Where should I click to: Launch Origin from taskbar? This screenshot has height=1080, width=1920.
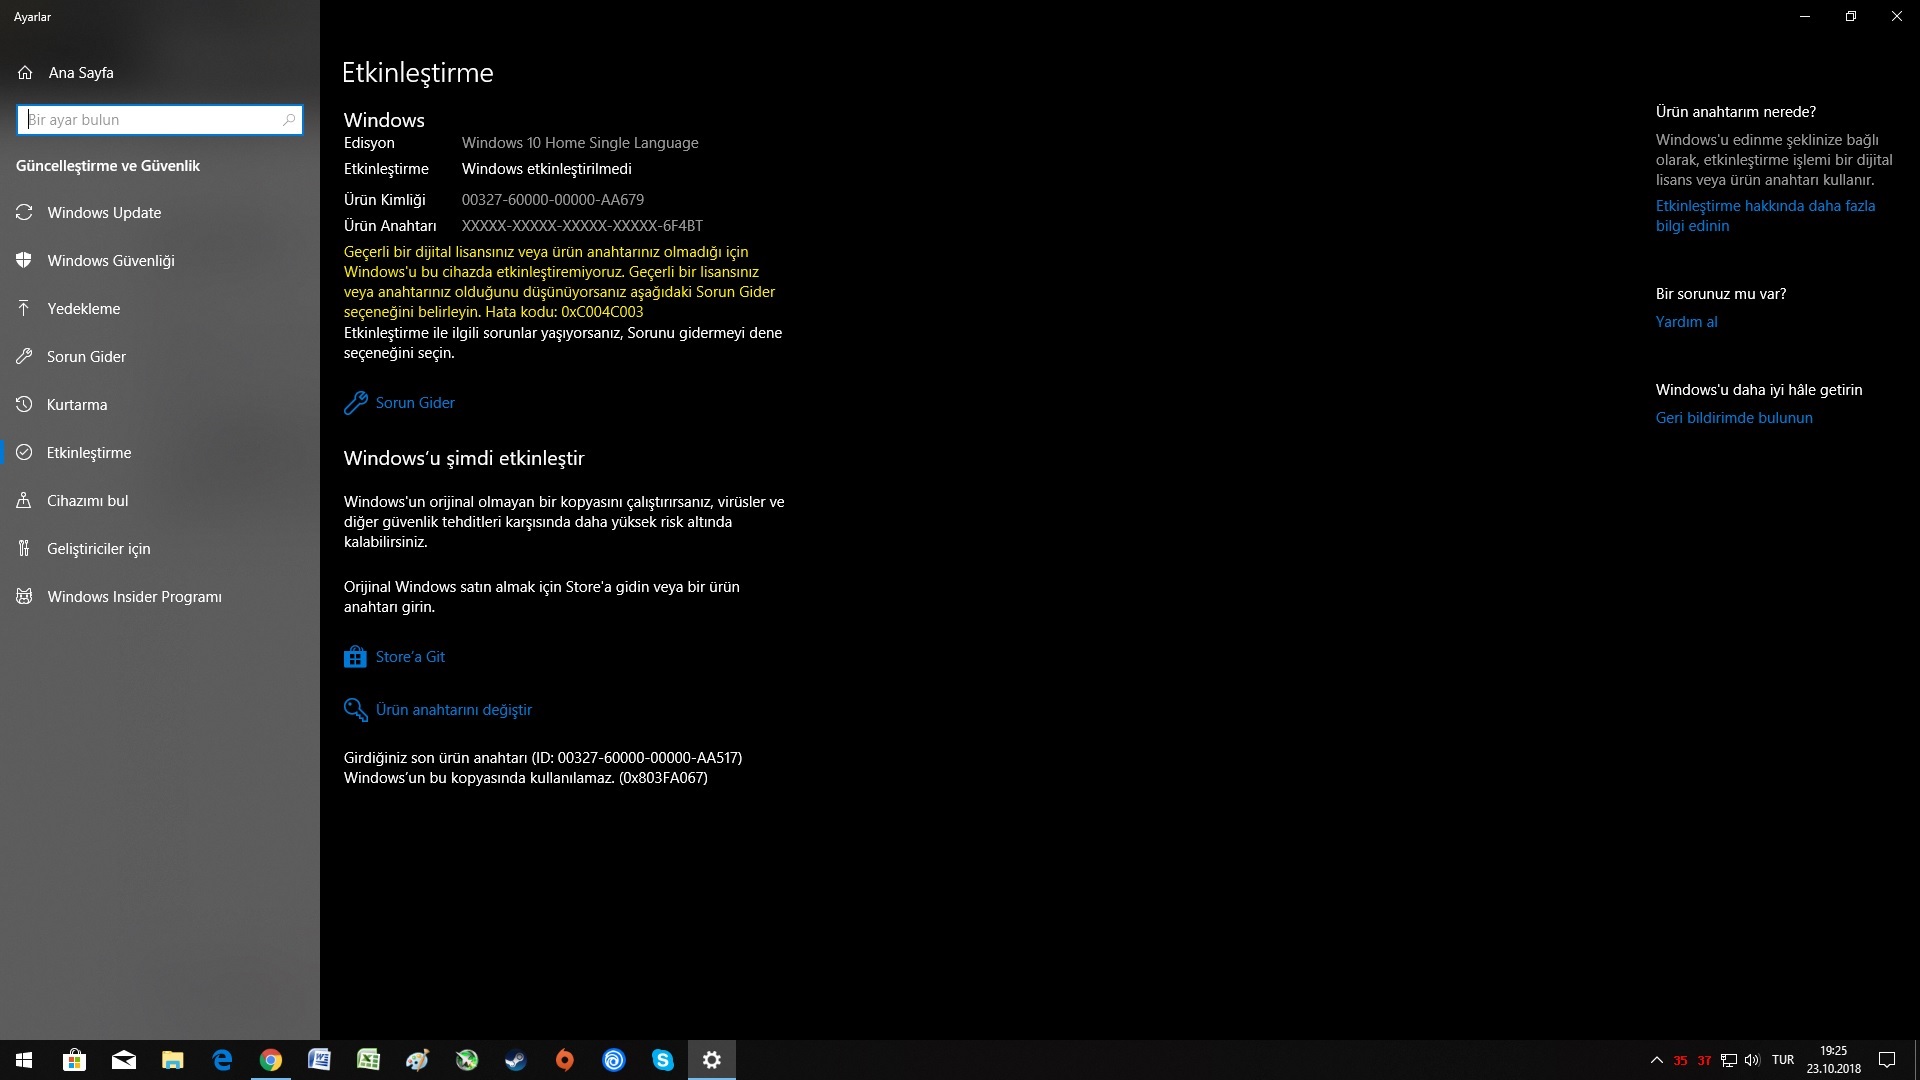pyautogui.click(x=565, y=1060)
